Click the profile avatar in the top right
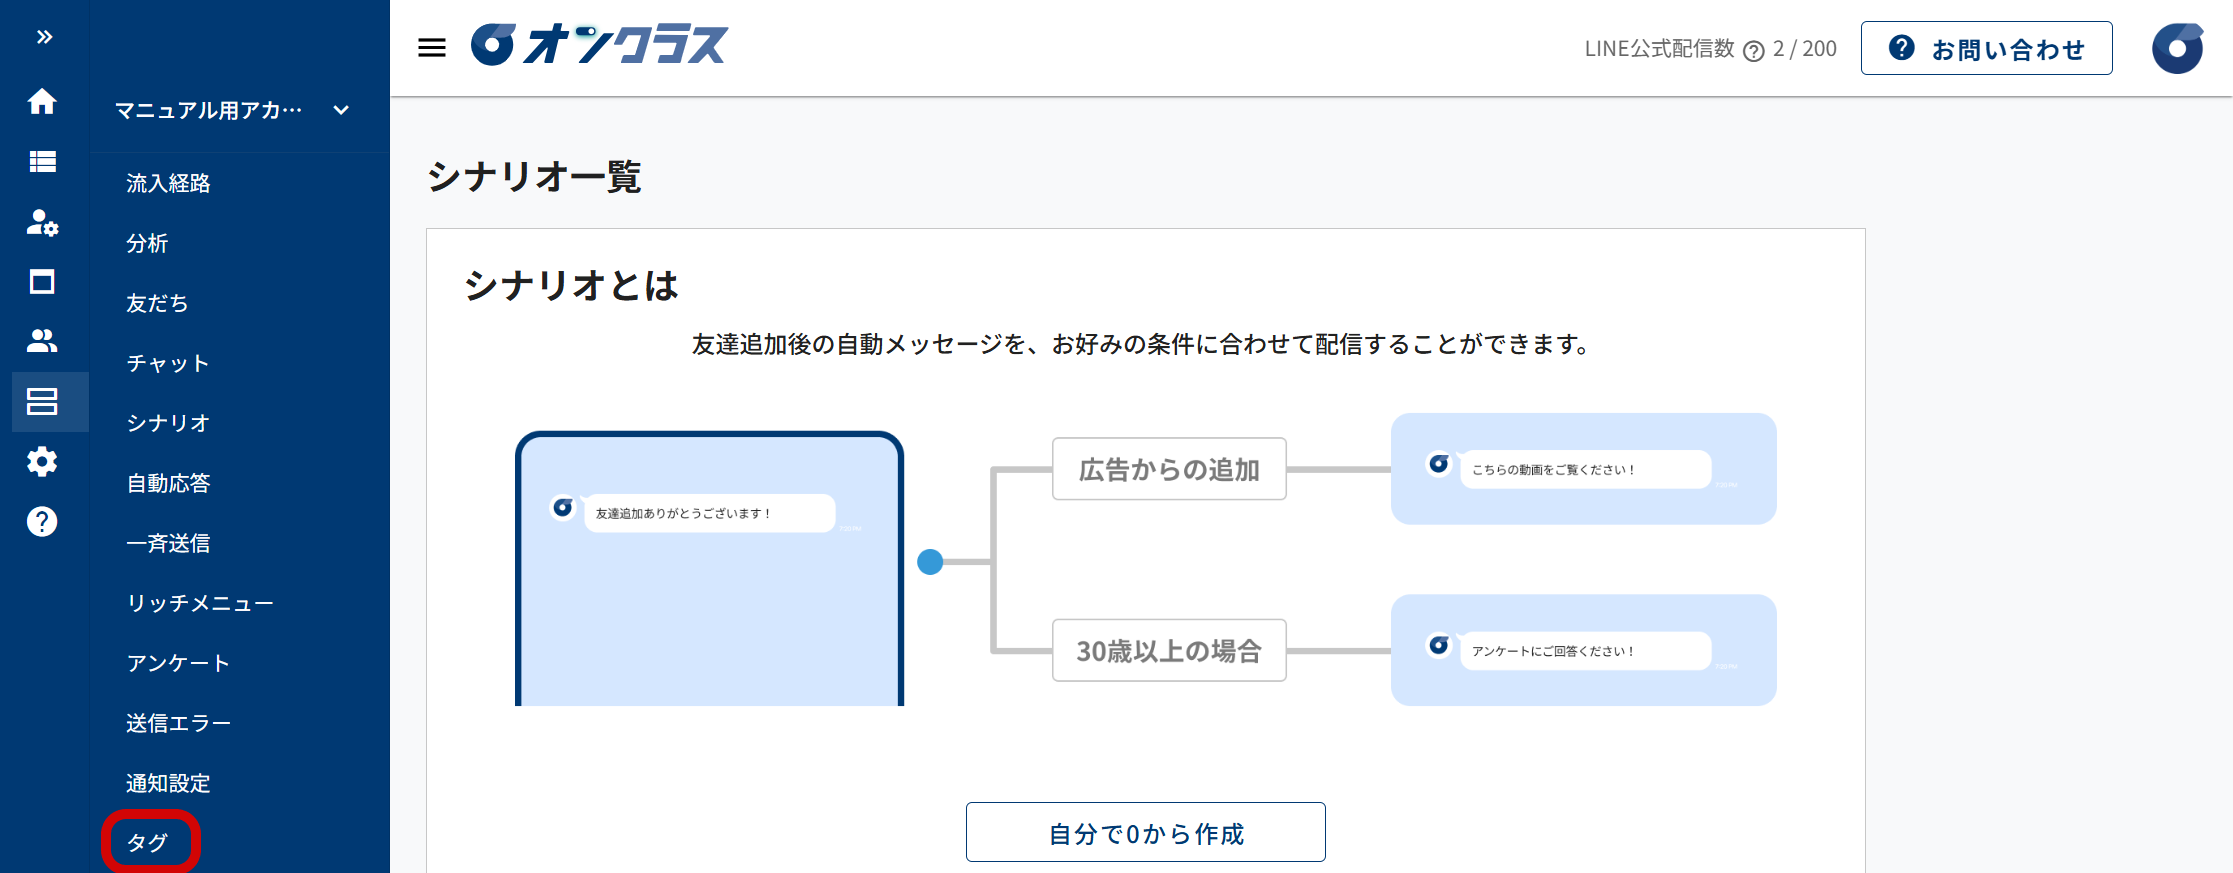Image resolution: width=2233 pixels, height=873 pixels. click(x=2177, y=48)
